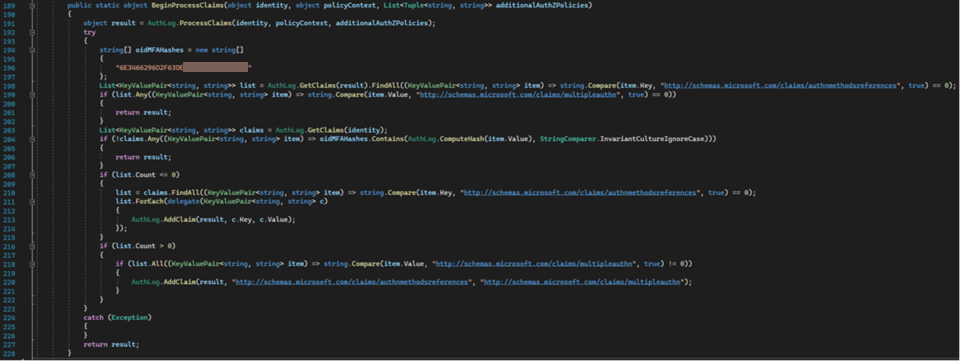
Task: Click the catch (Exception) statement
Action: coord(117,318)
